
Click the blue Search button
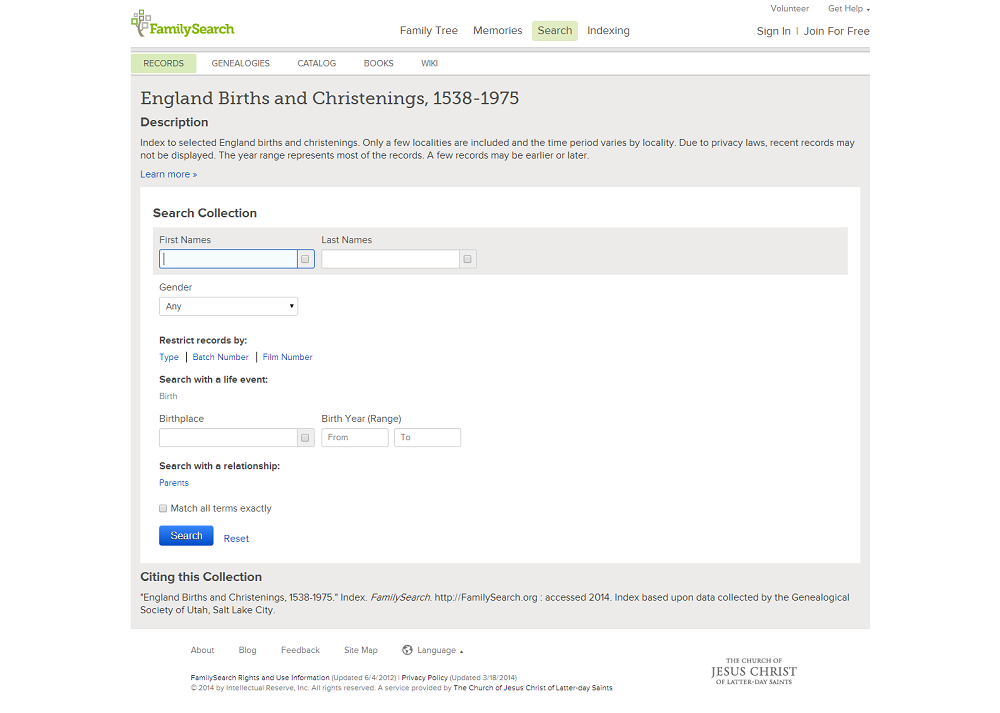click(x=186, y=536)
